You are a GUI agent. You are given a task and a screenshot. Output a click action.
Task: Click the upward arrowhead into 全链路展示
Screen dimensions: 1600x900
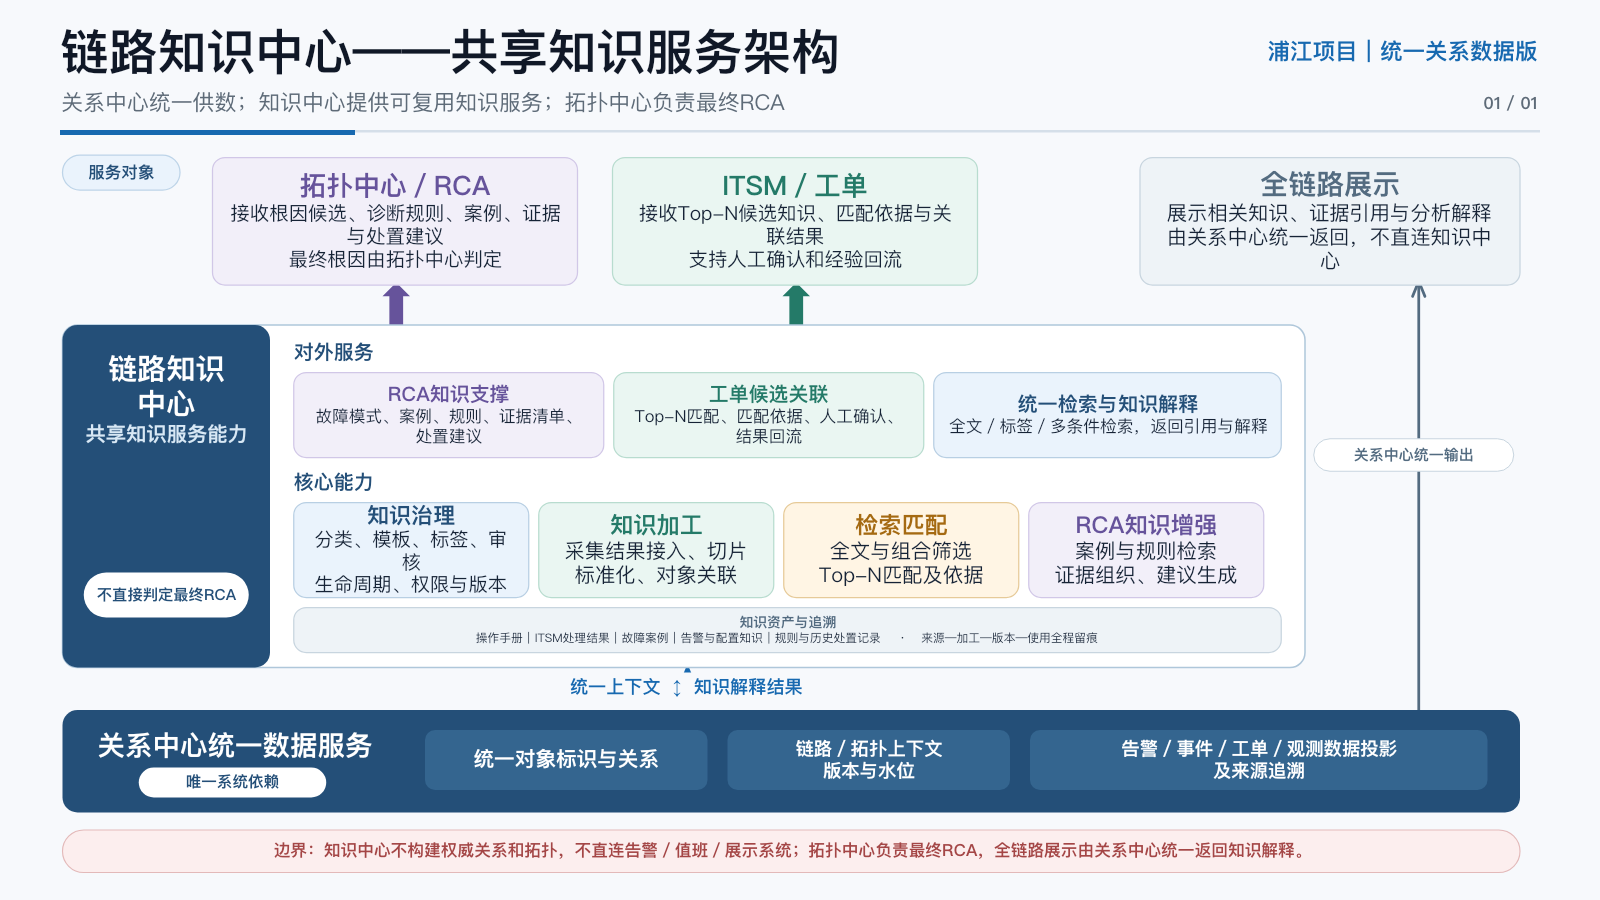(x=1418, y=293)
